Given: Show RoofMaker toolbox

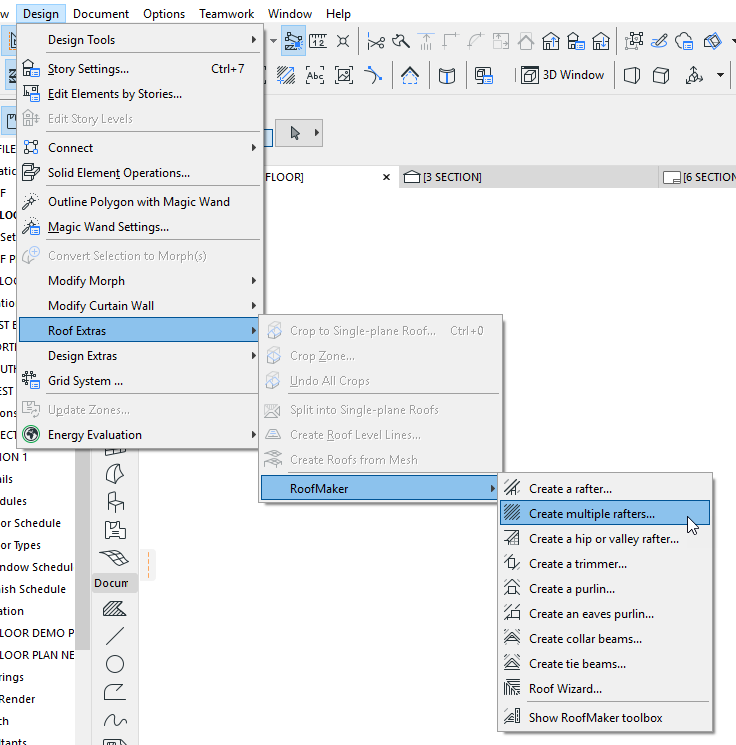Looking at the screenshot, I should [605, 717].
